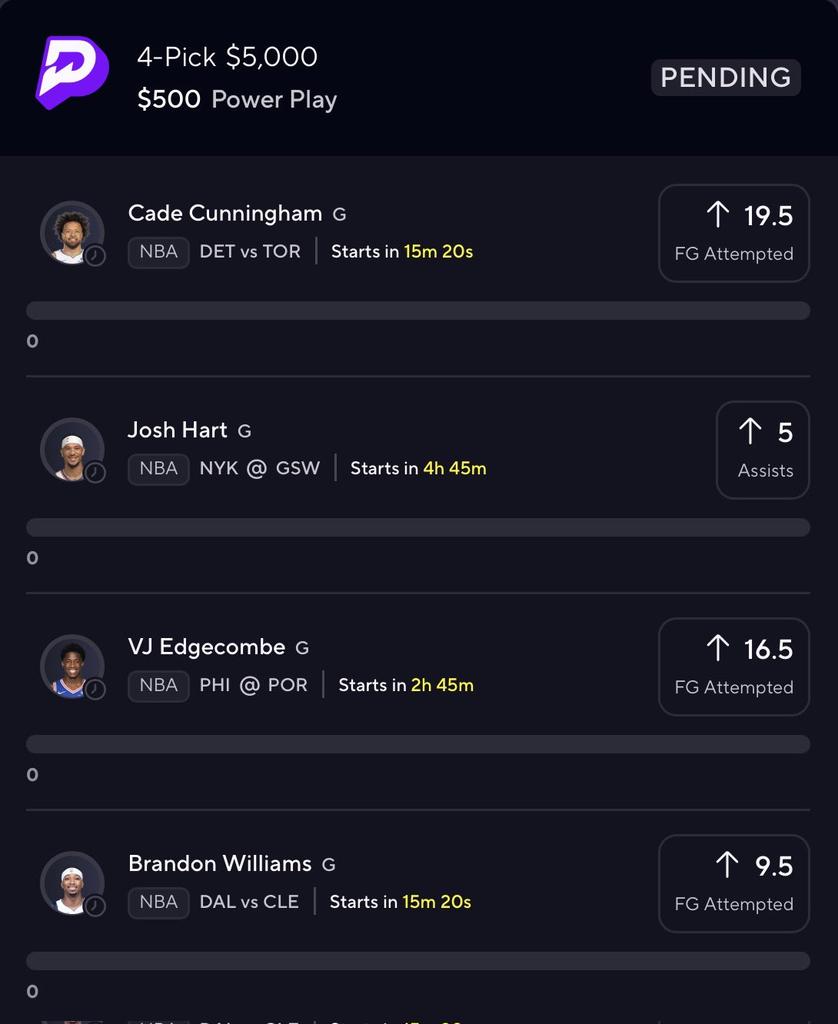Tap the clock icon on Brandon Williams' avatar
The image size is (838, 1024).
[95, 906]
